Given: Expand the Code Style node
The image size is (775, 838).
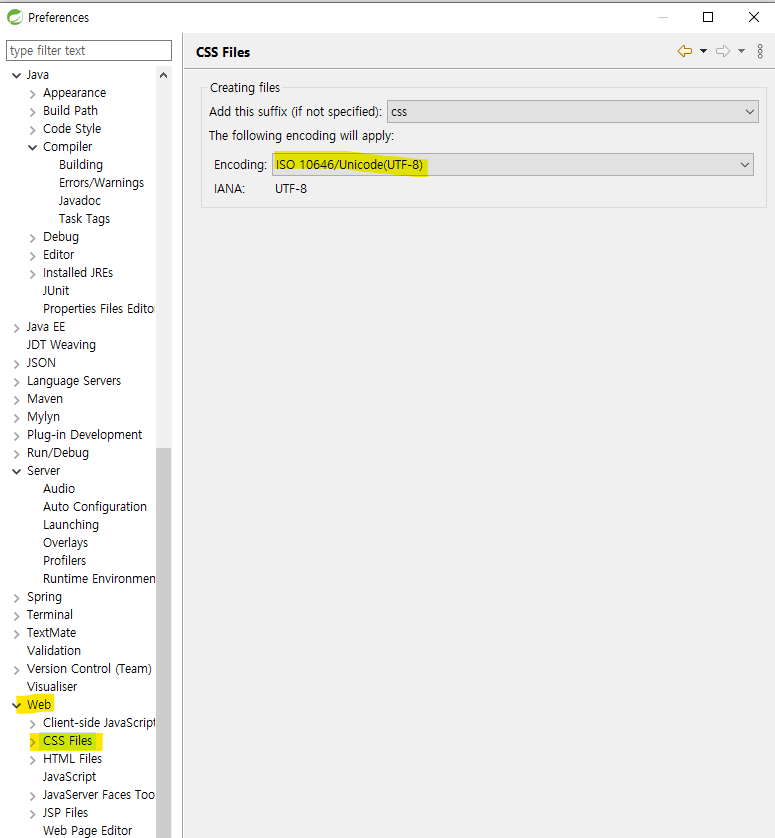Looking at the screenshot, I should 33,130.
